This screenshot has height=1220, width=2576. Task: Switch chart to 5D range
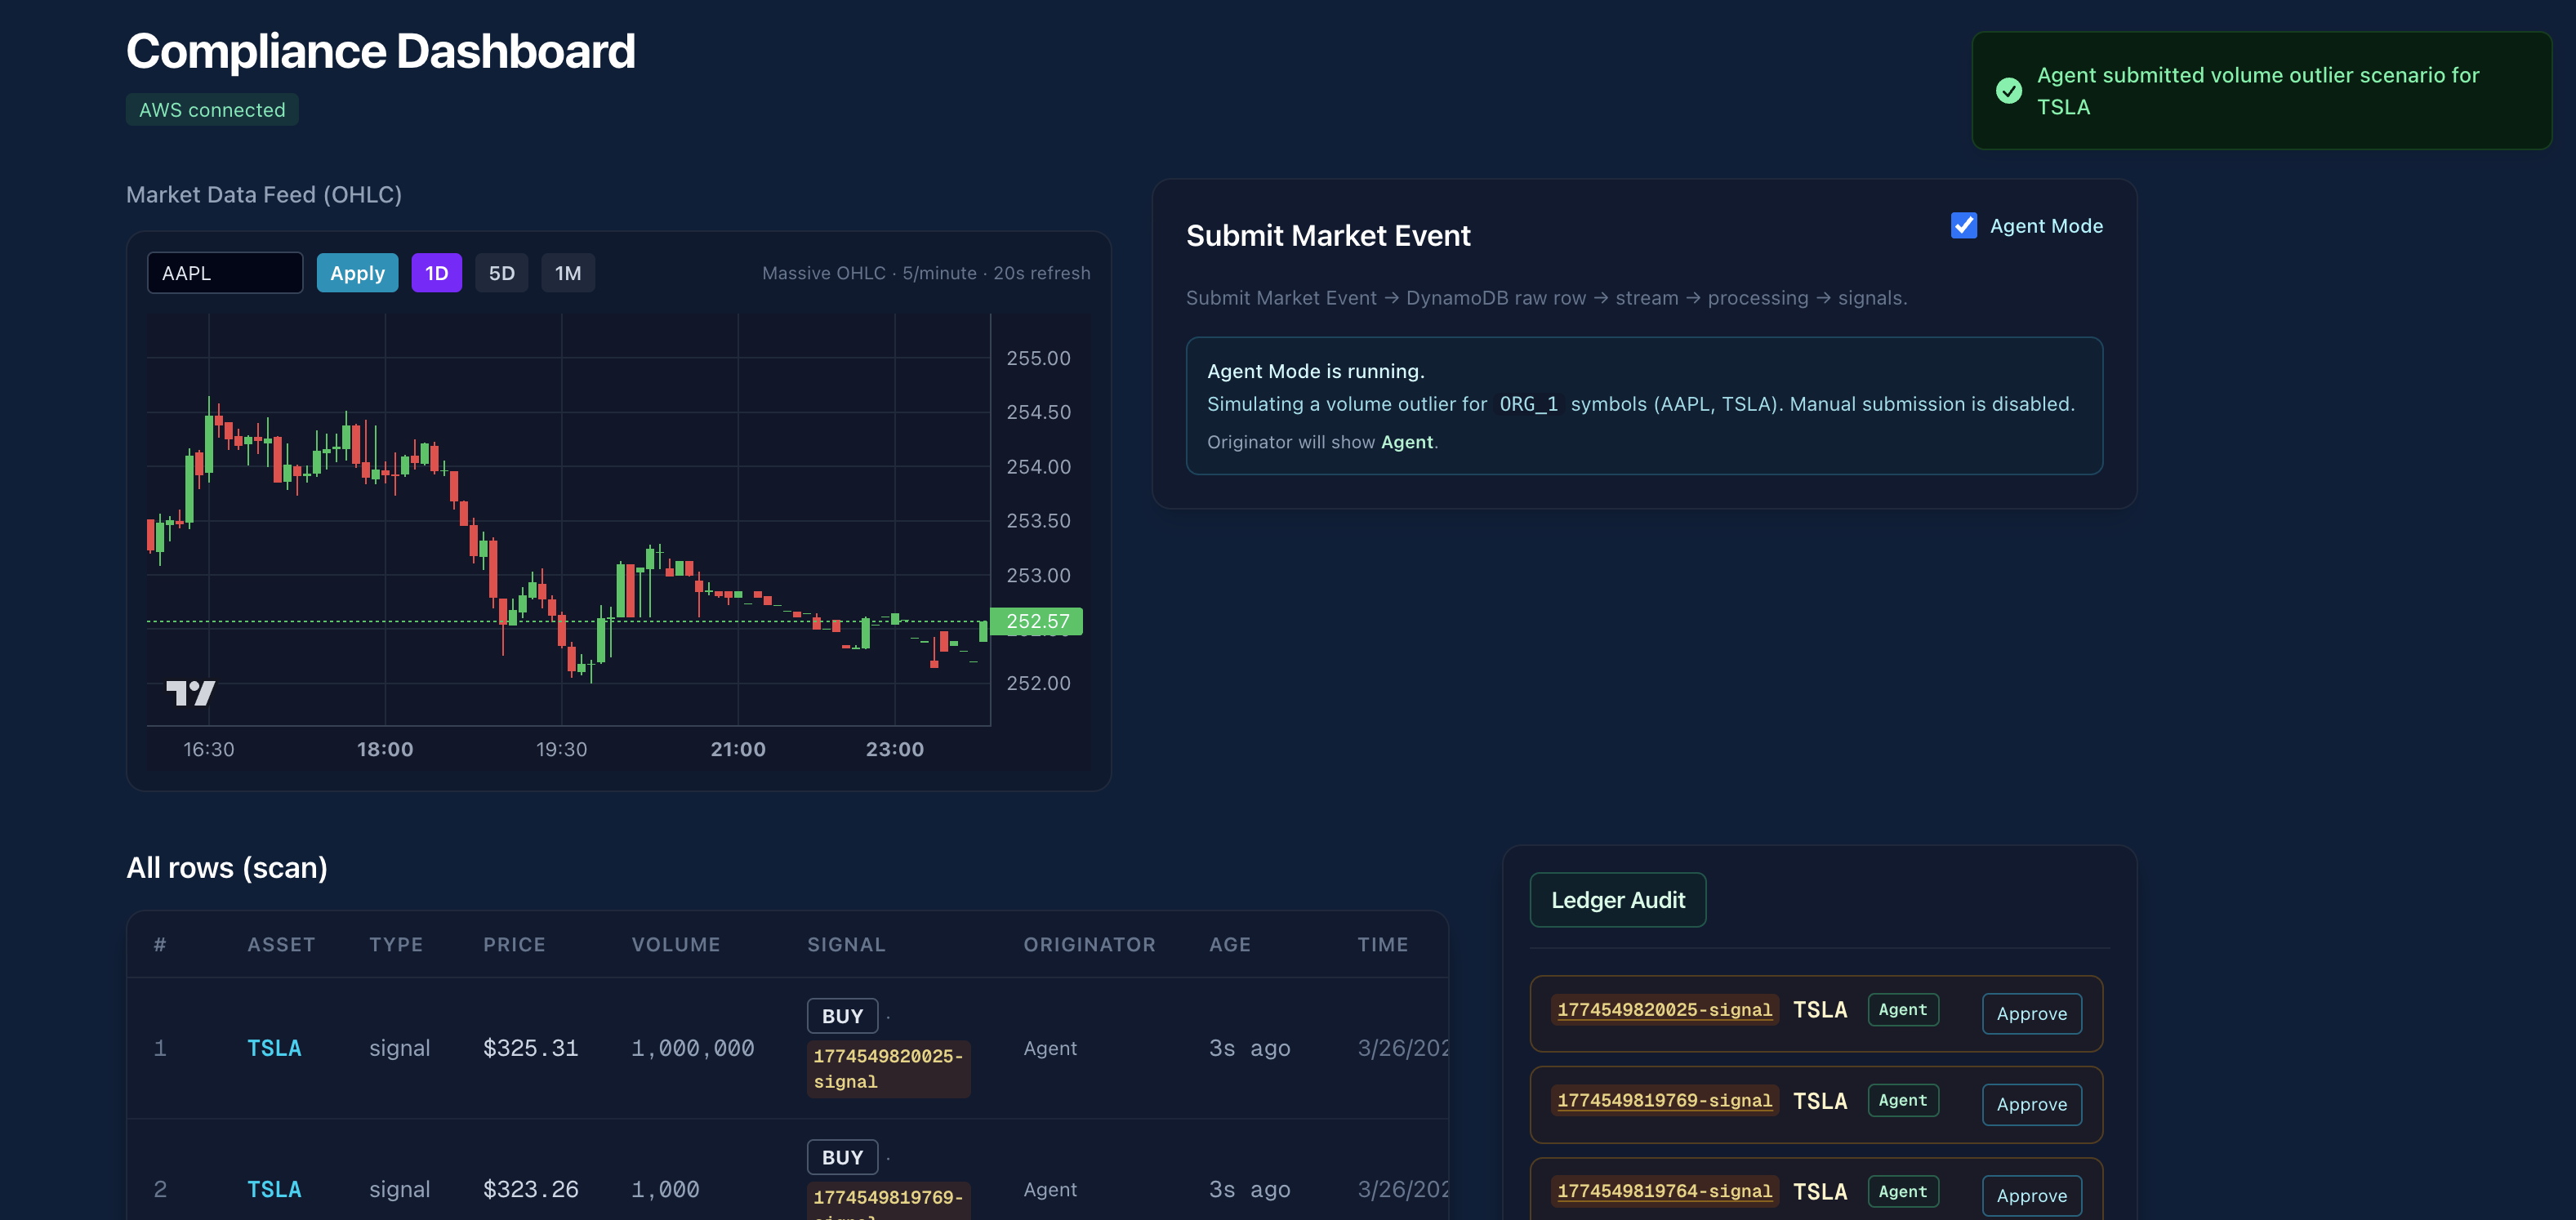click(501, 273)
